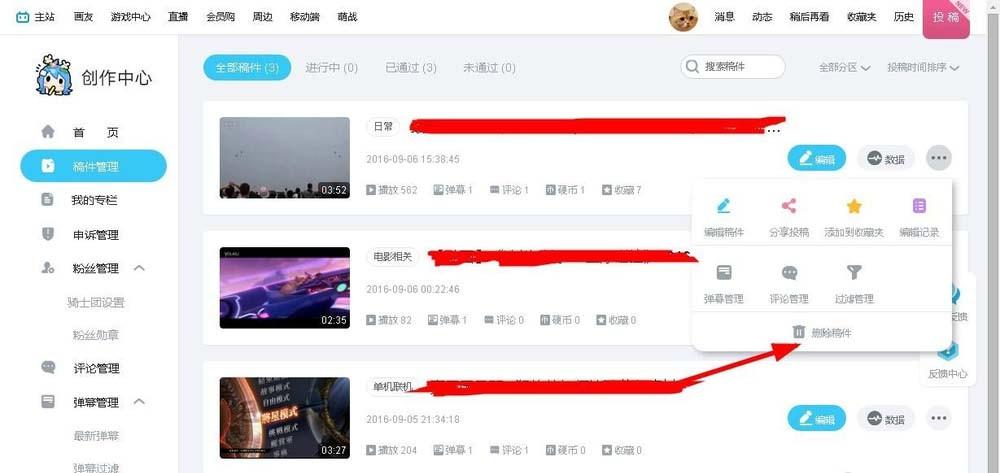Click the 编辑稿件 pencil icon in popup

point(723,207)
